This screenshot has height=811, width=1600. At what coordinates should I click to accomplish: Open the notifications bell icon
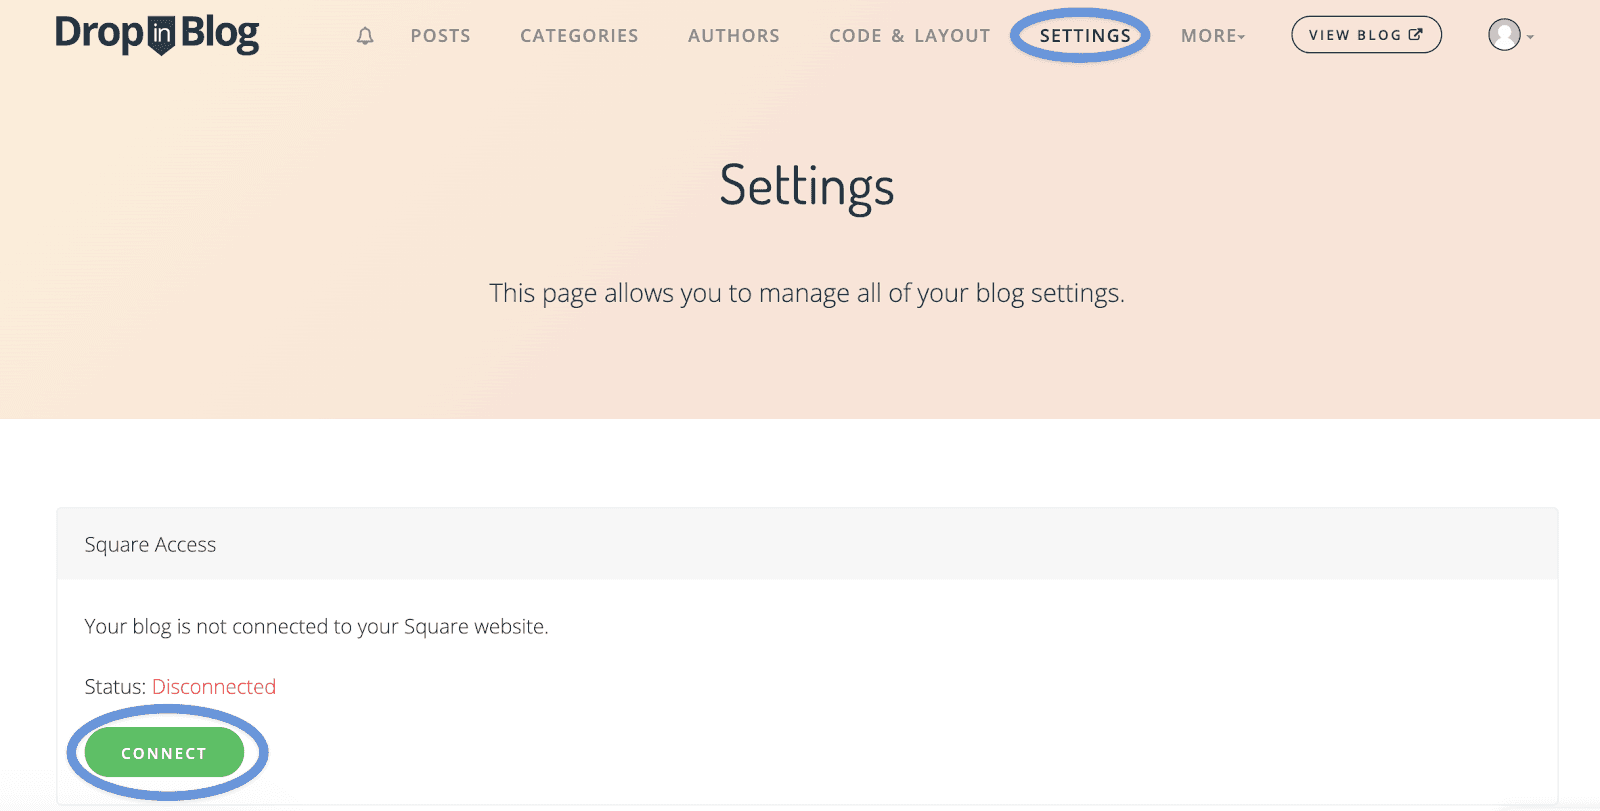[x=365, y=36]
